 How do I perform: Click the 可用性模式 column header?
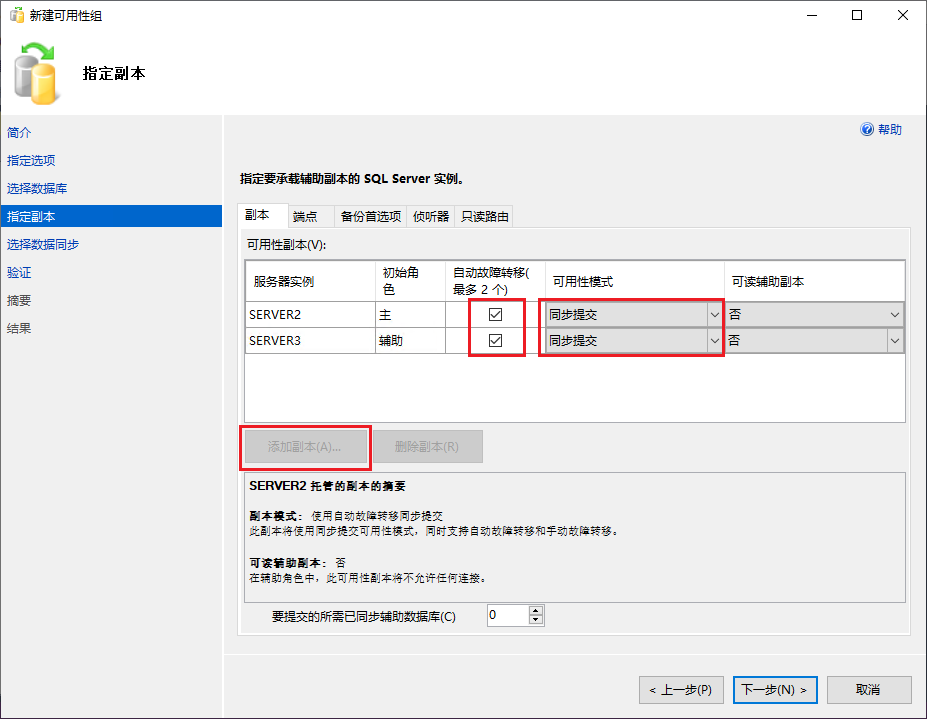pyautogui.click(x=635, y=281)
